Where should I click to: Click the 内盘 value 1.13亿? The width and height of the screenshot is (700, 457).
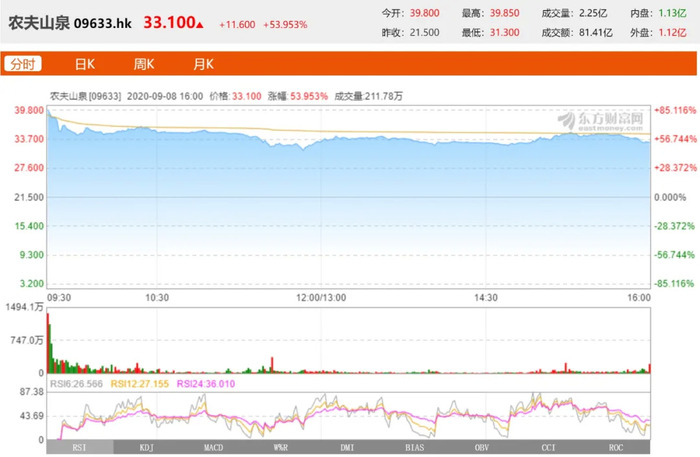(672, 13)
